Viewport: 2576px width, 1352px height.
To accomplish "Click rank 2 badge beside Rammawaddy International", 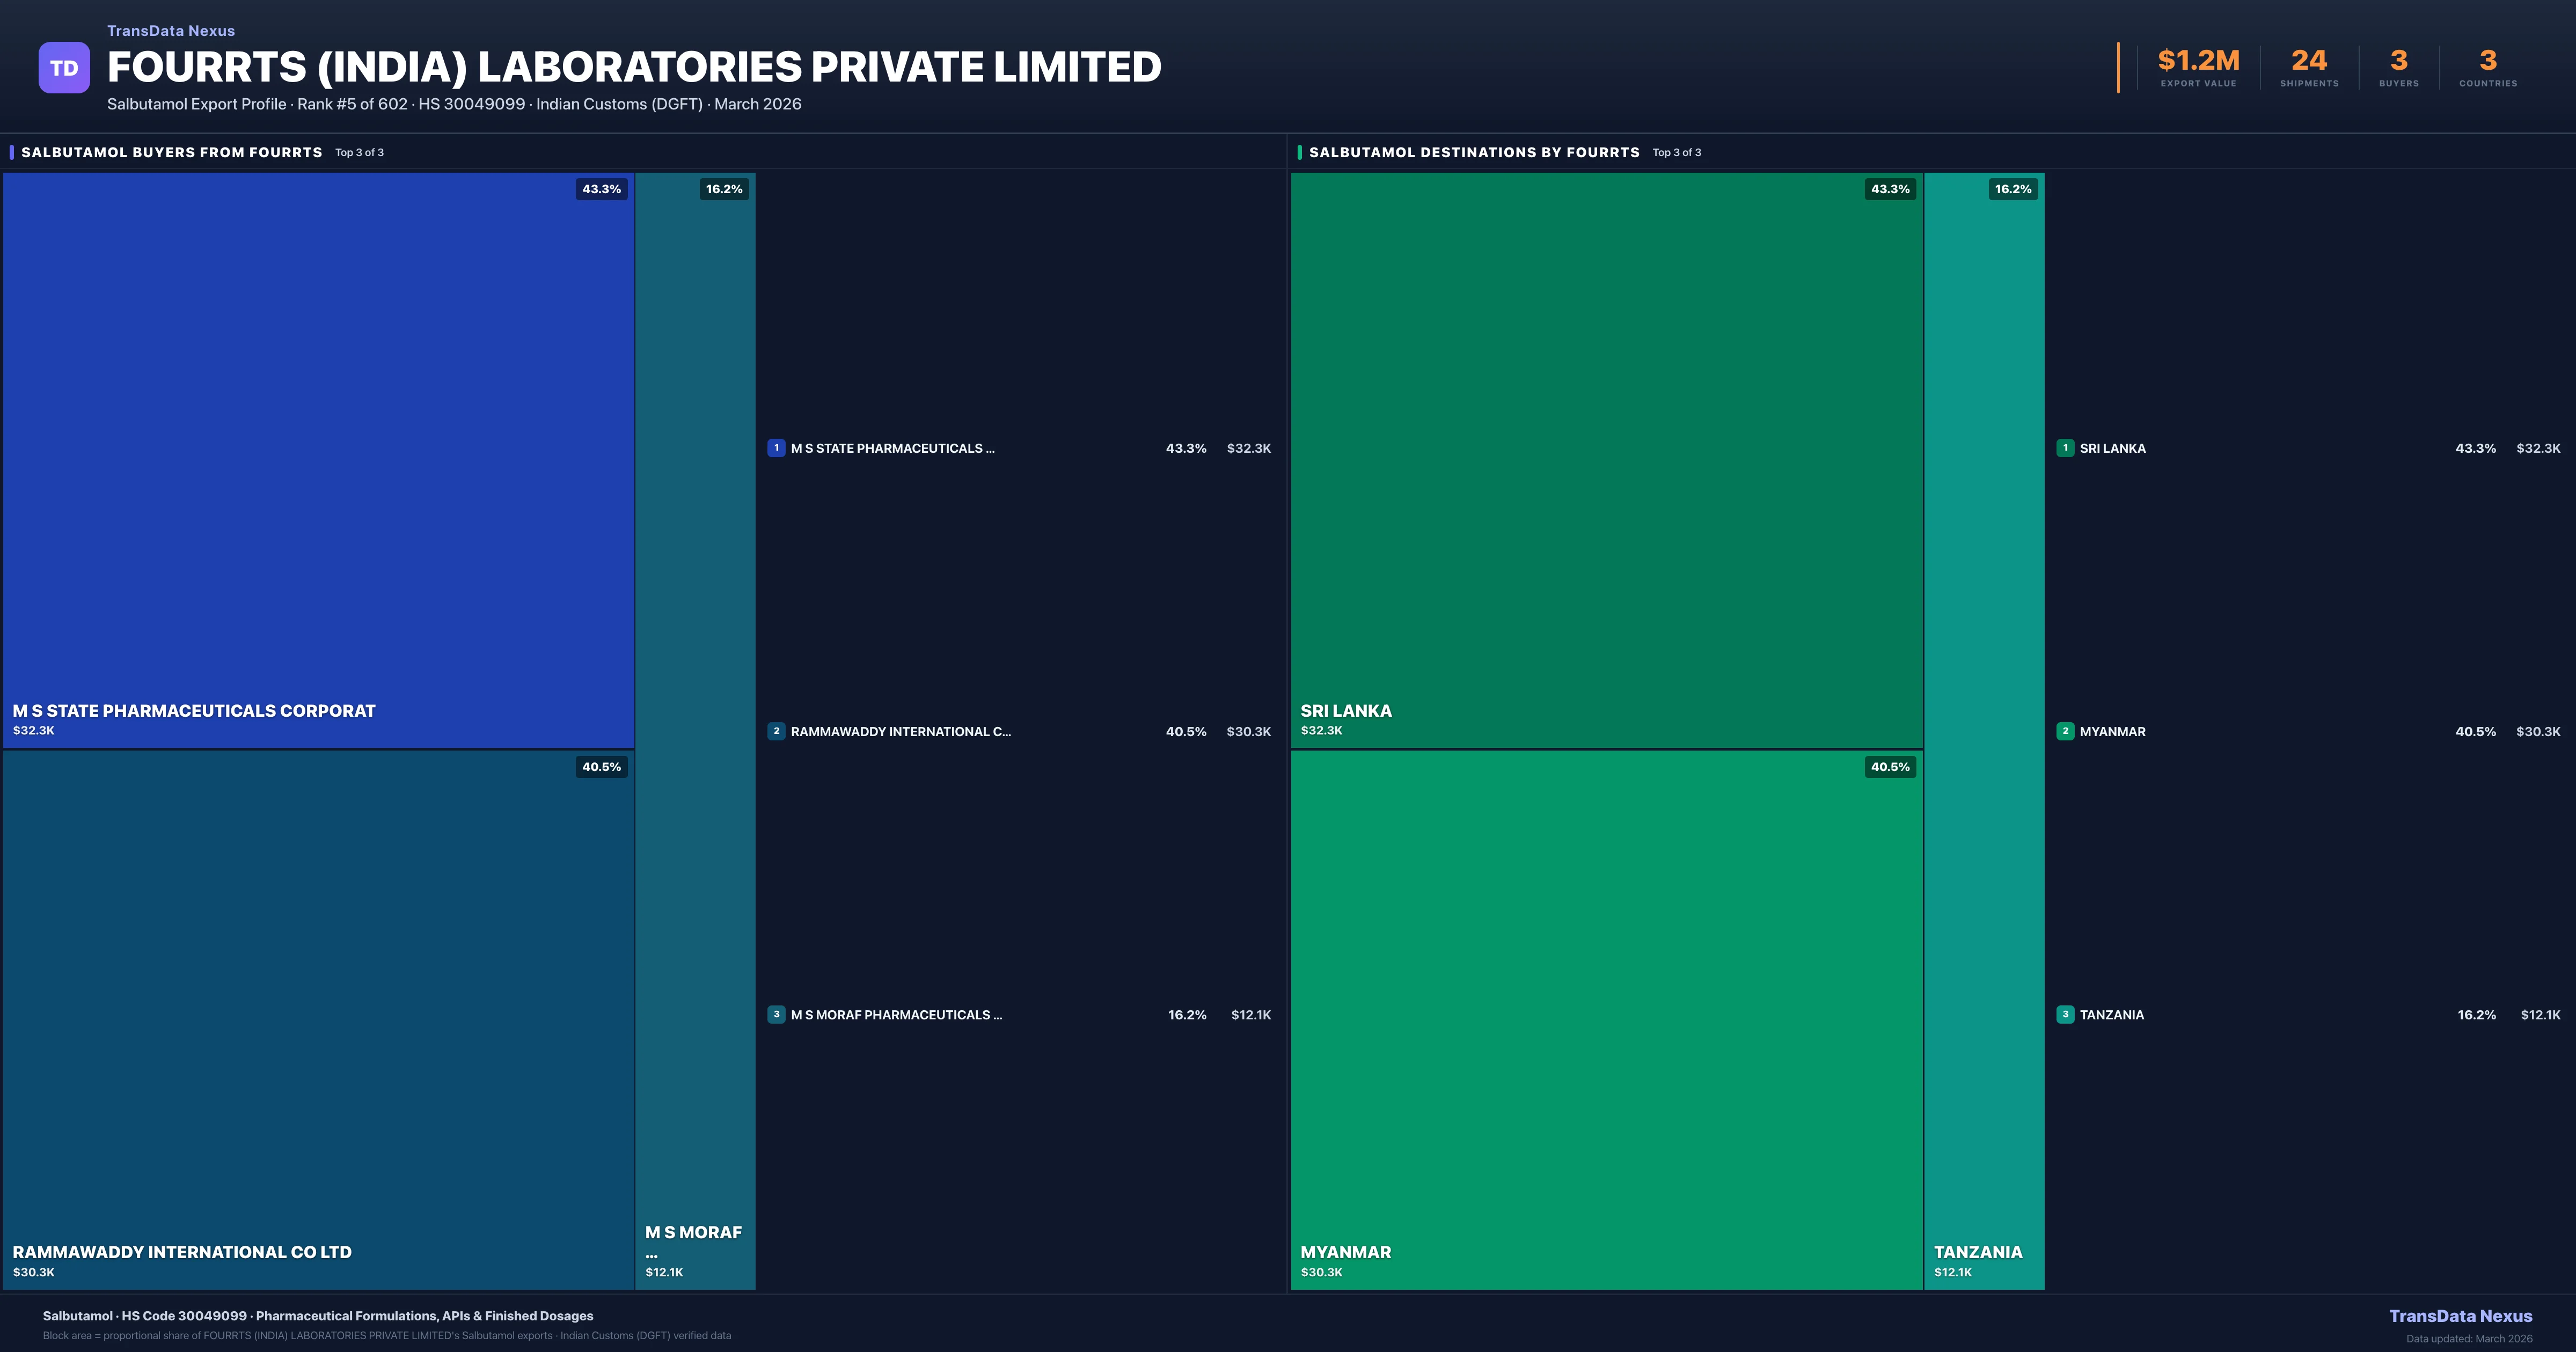I will (776, 731).
